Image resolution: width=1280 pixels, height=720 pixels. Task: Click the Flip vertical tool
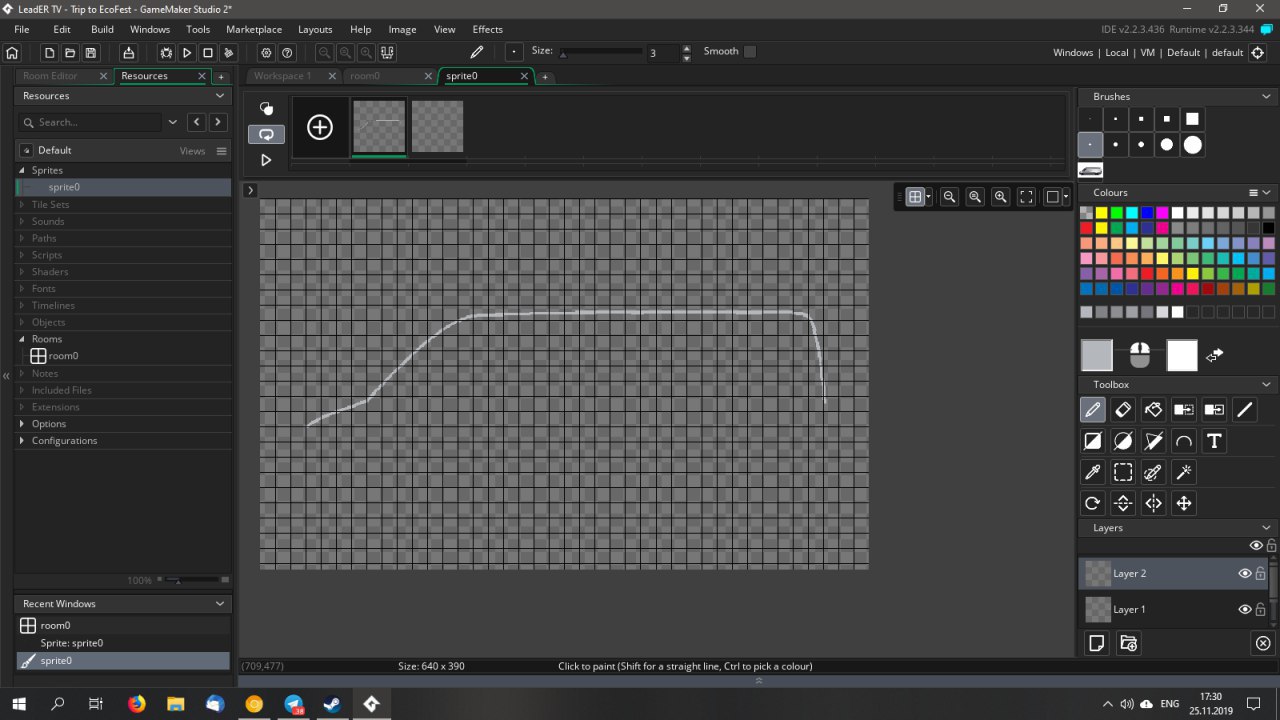(1123, 503)
